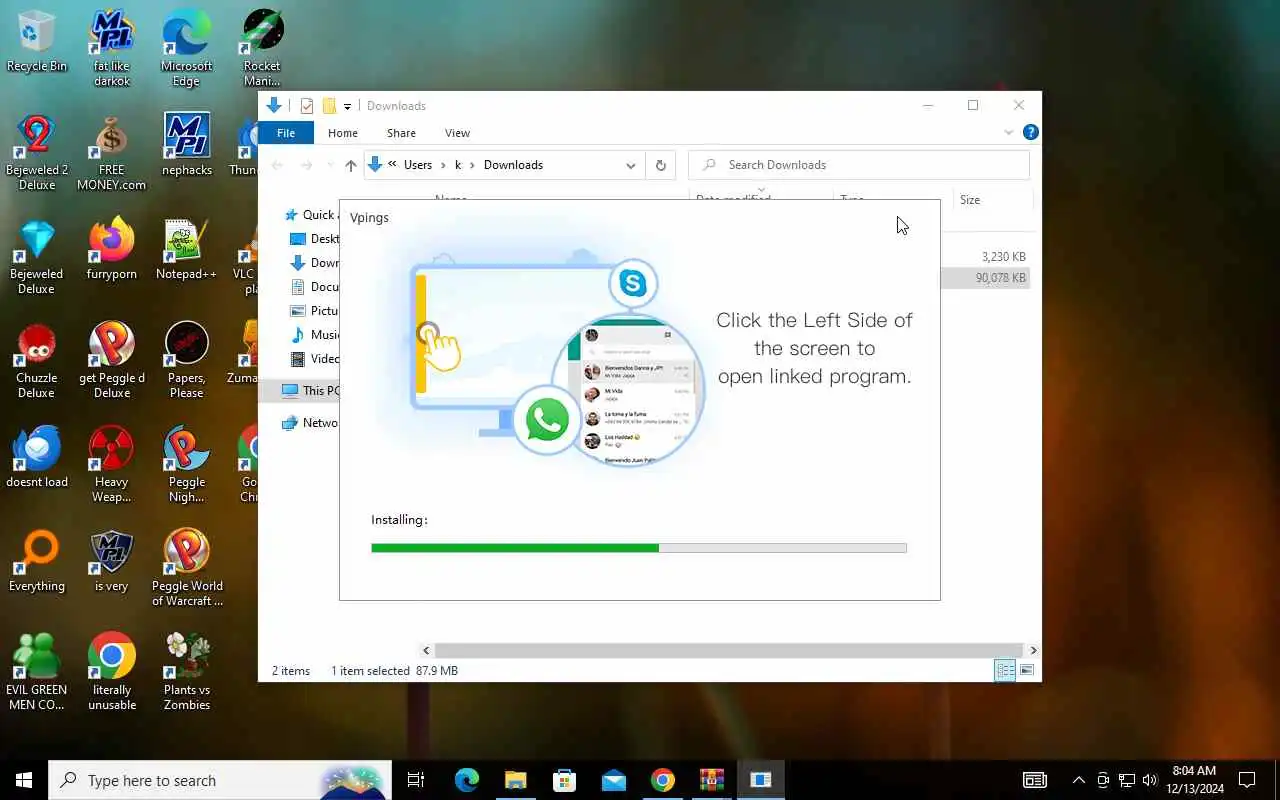
Task: Open Mail app from the taskbar
Action: pyautogui.click(x=614, y=780)
